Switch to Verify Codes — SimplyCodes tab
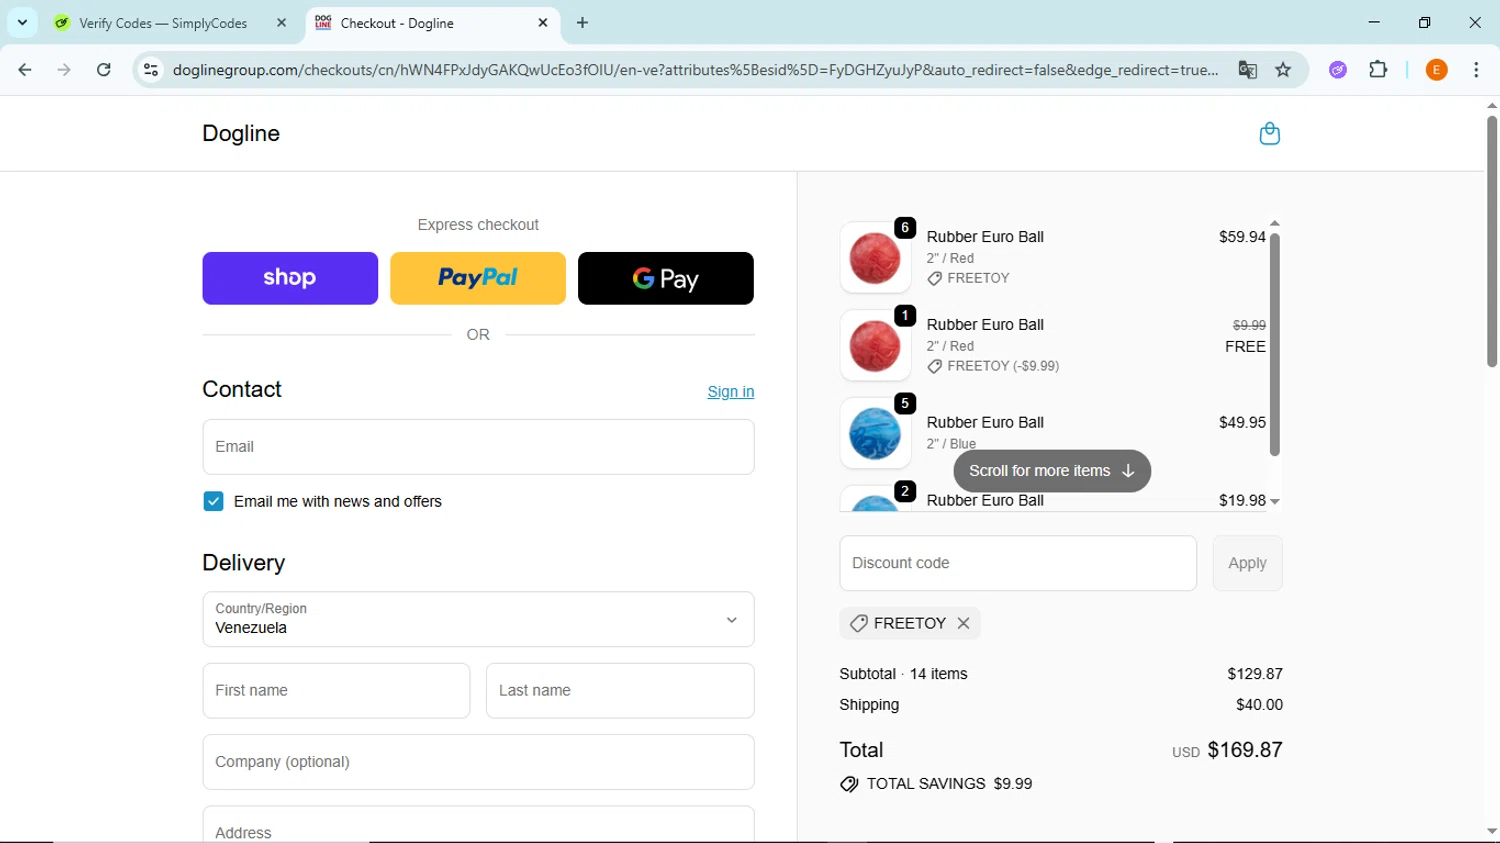The height and width of the screenshot is (843, 1500). (x=165, y=23)
